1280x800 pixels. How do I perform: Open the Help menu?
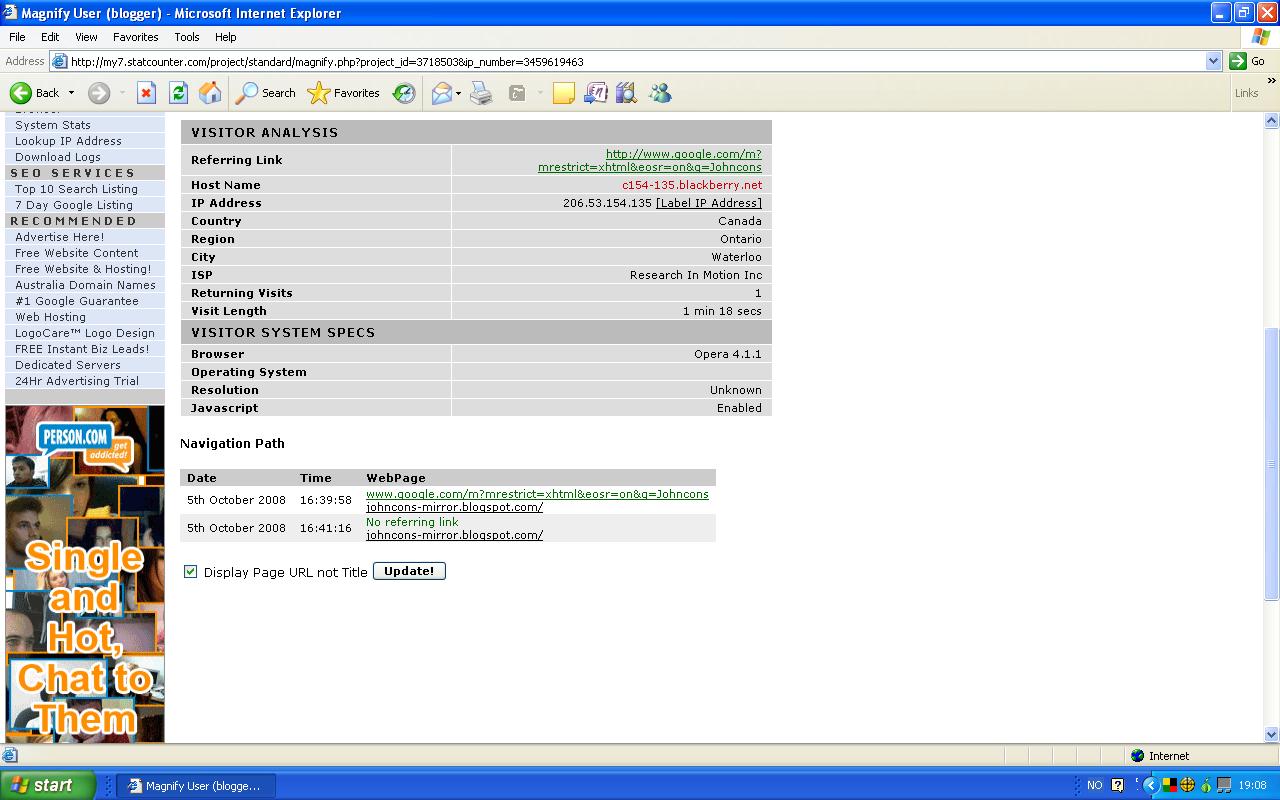point(225,37)
